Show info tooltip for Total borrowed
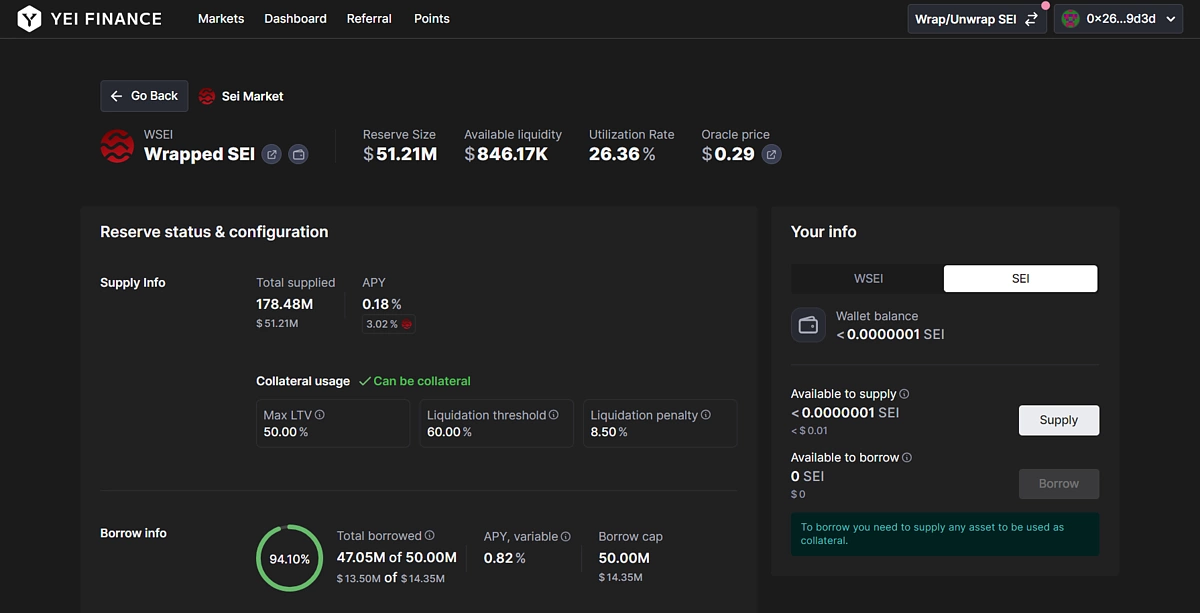Image resolution: width=1200 pixels, height=613 pixels. click(x=430, y=535)
